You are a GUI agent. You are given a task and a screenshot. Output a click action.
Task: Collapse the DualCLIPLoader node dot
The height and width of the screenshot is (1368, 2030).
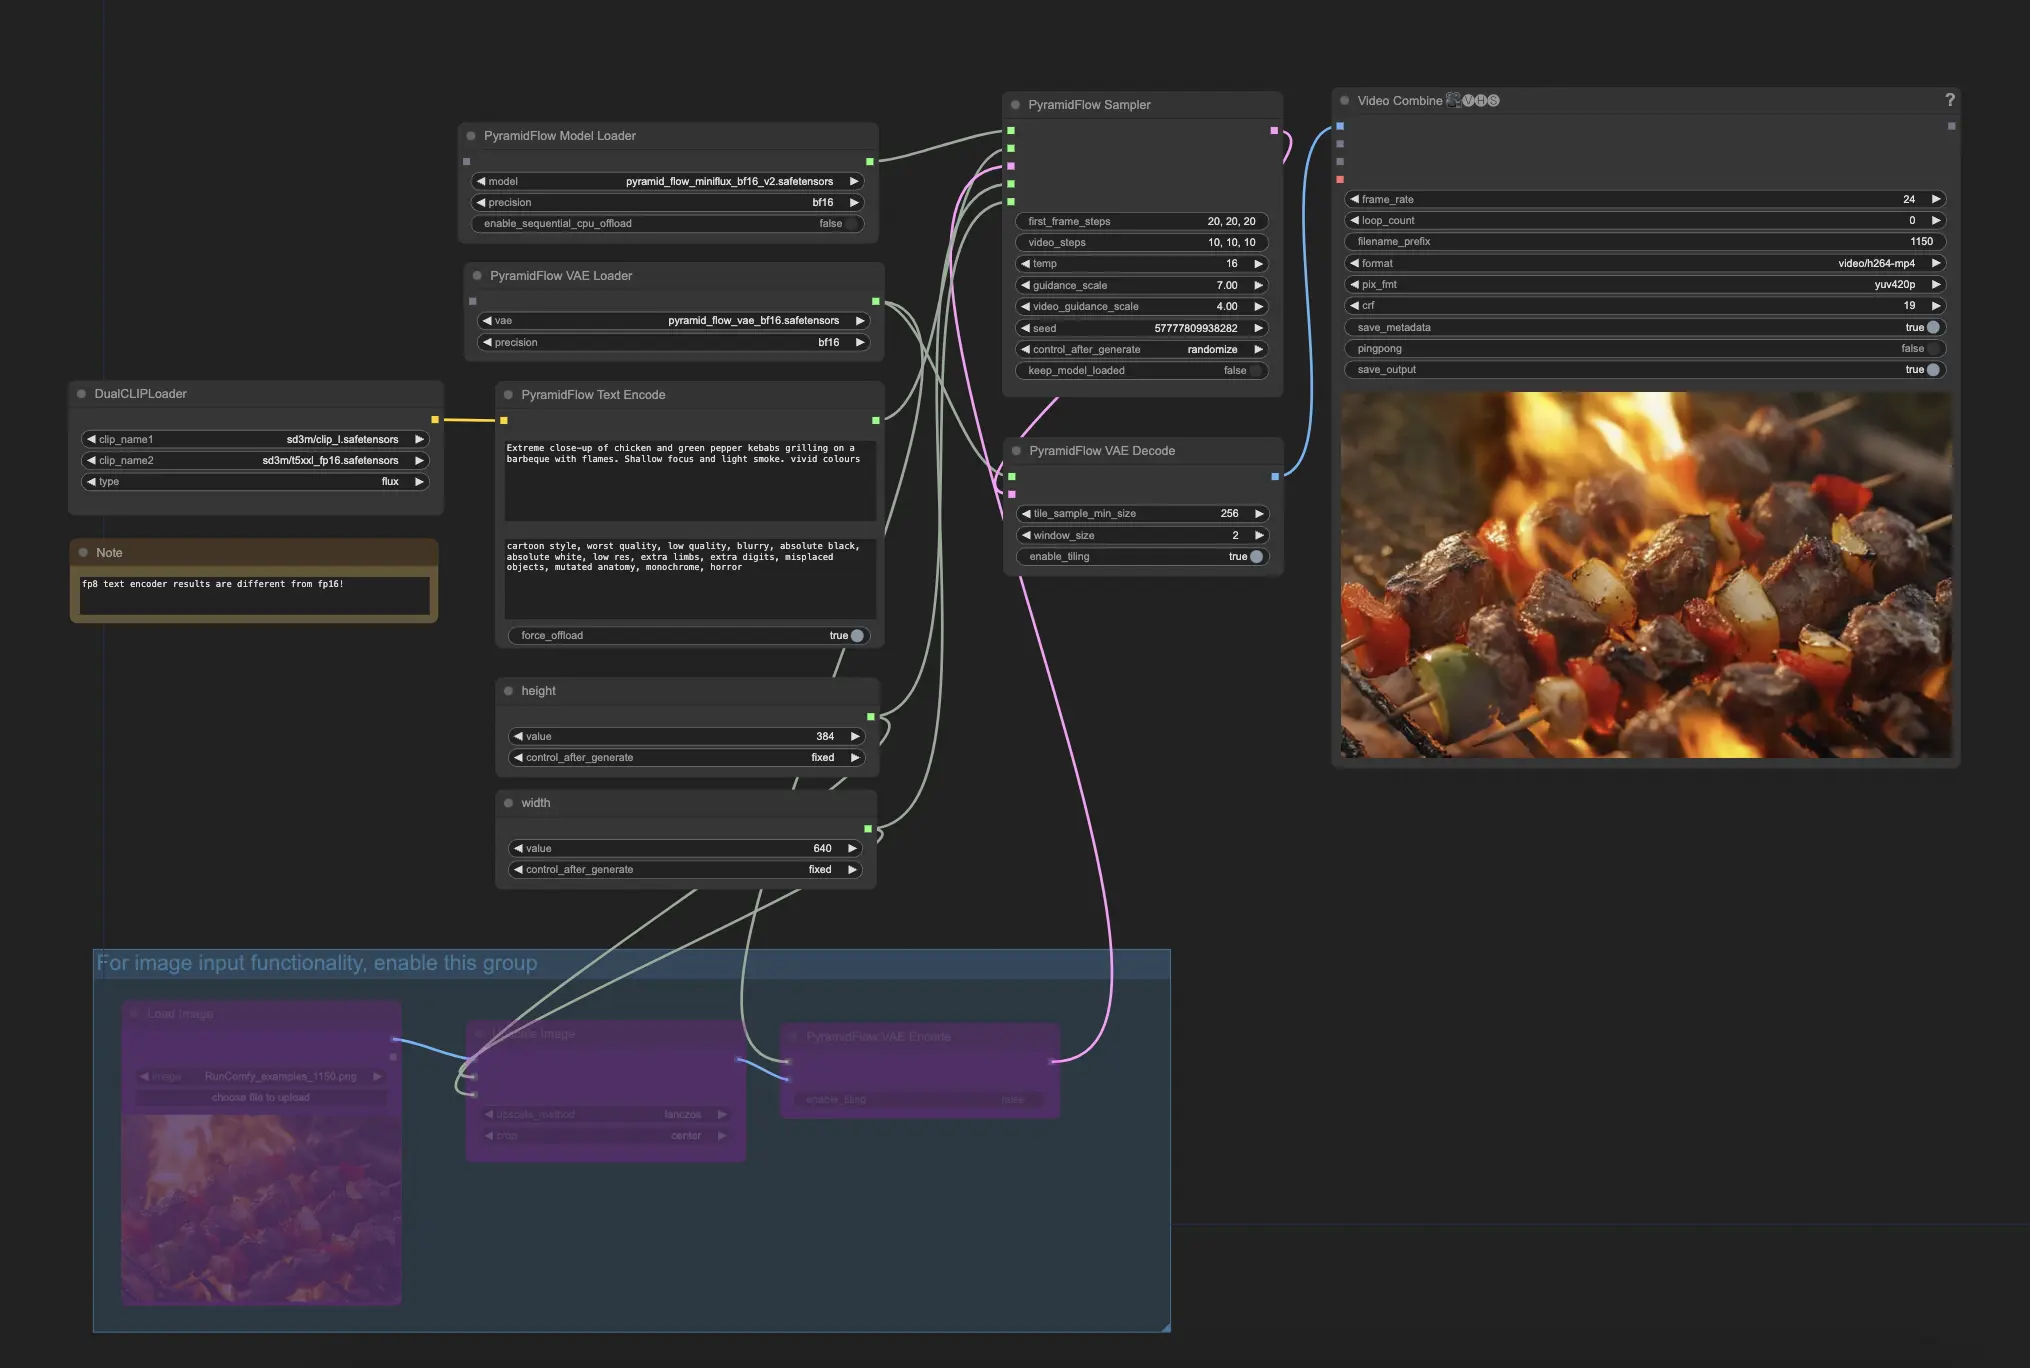[82, 394]
